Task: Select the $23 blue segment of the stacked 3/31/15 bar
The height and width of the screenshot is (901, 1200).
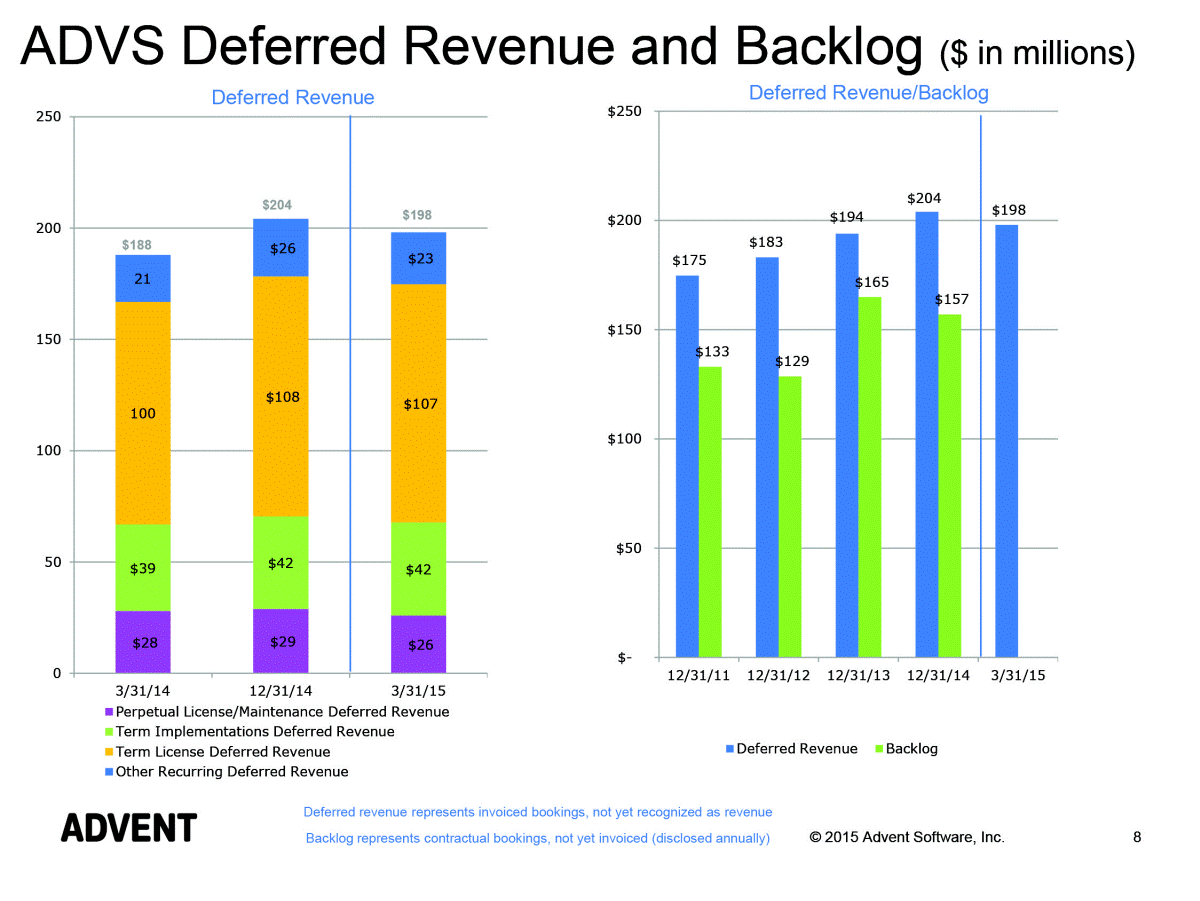Action: point(419,259)
